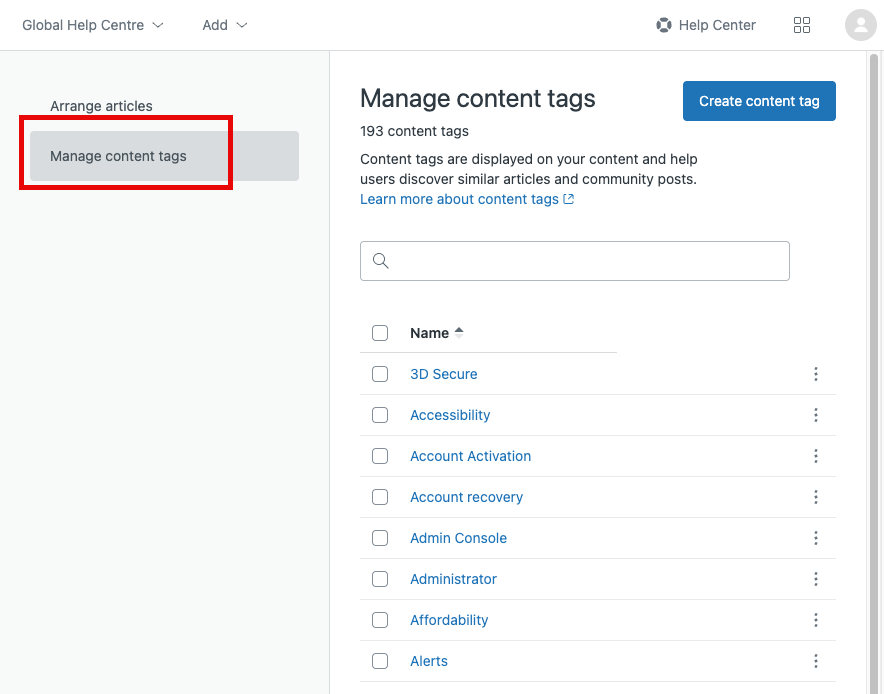The height and width of the screenshot is (694, 884).
Task: Open the options menu for 3D Secure
Action: pos(816,374)
